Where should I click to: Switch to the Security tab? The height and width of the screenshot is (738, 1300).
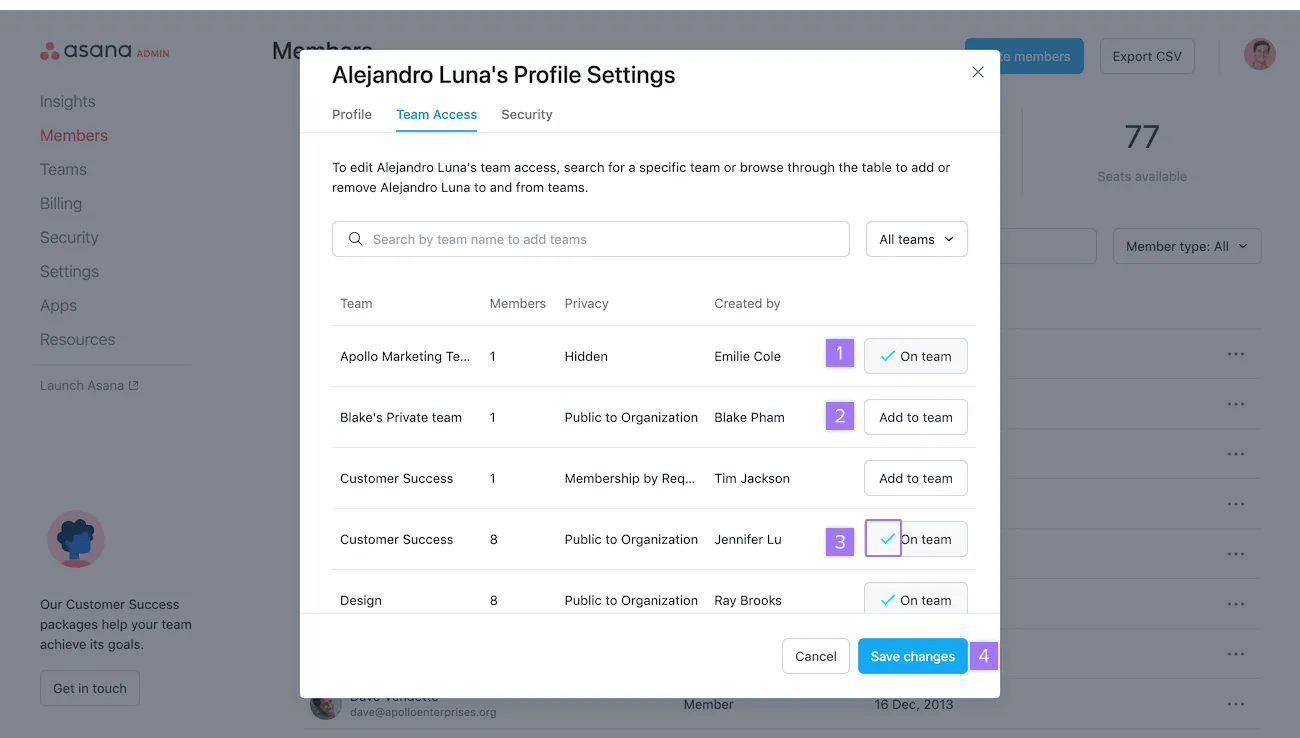pos(526,115)
